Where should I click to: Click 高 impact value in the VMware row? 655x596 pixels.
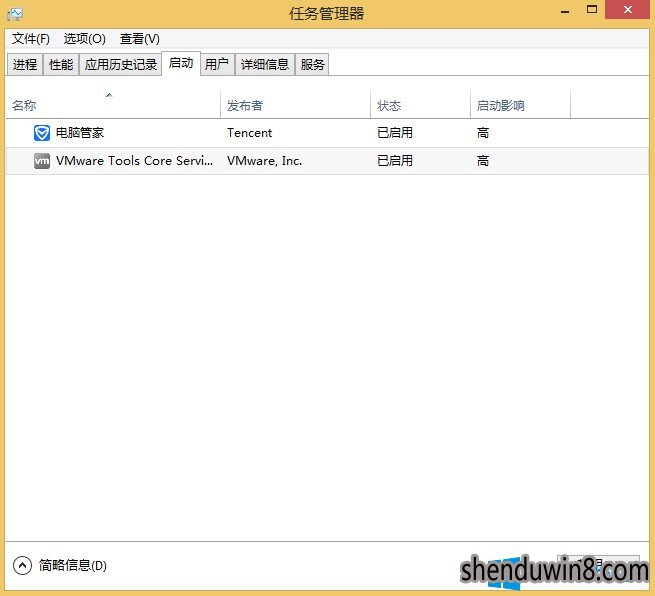pos(483,161)
